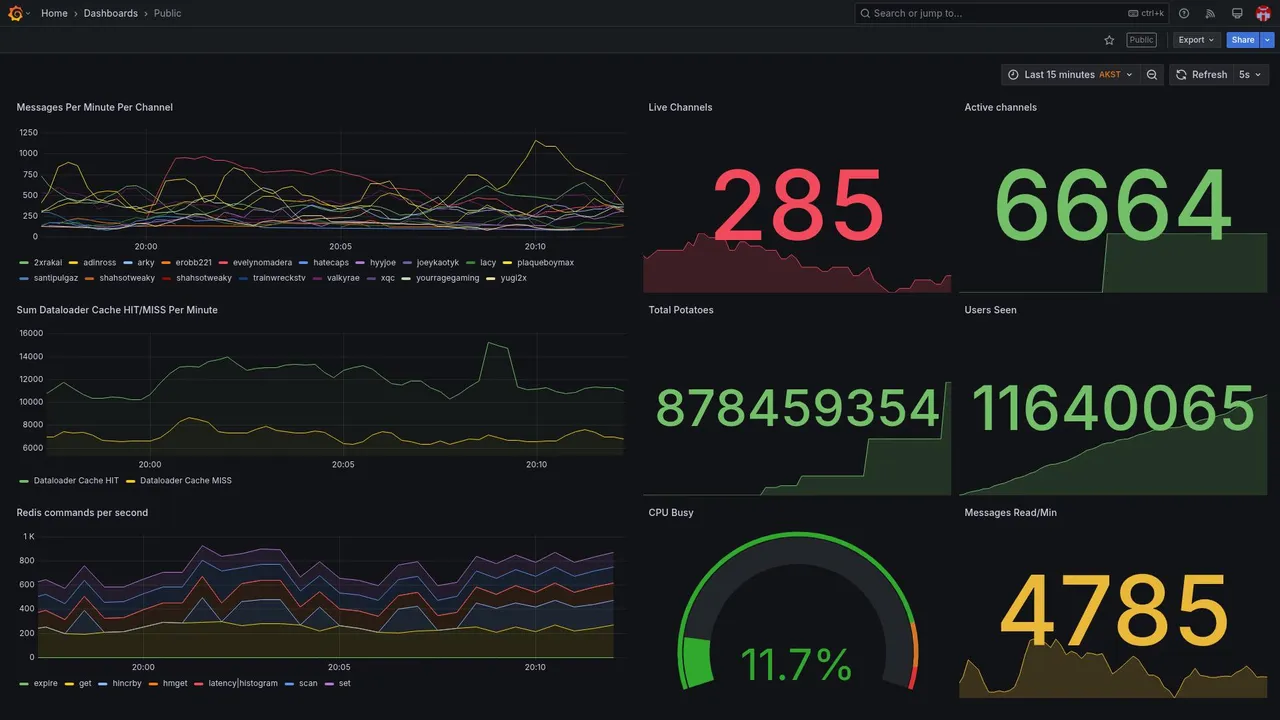Toggle Dataloader Cache MISS series visibility
The image size is (1280, 720).
(x=186, y=480)
